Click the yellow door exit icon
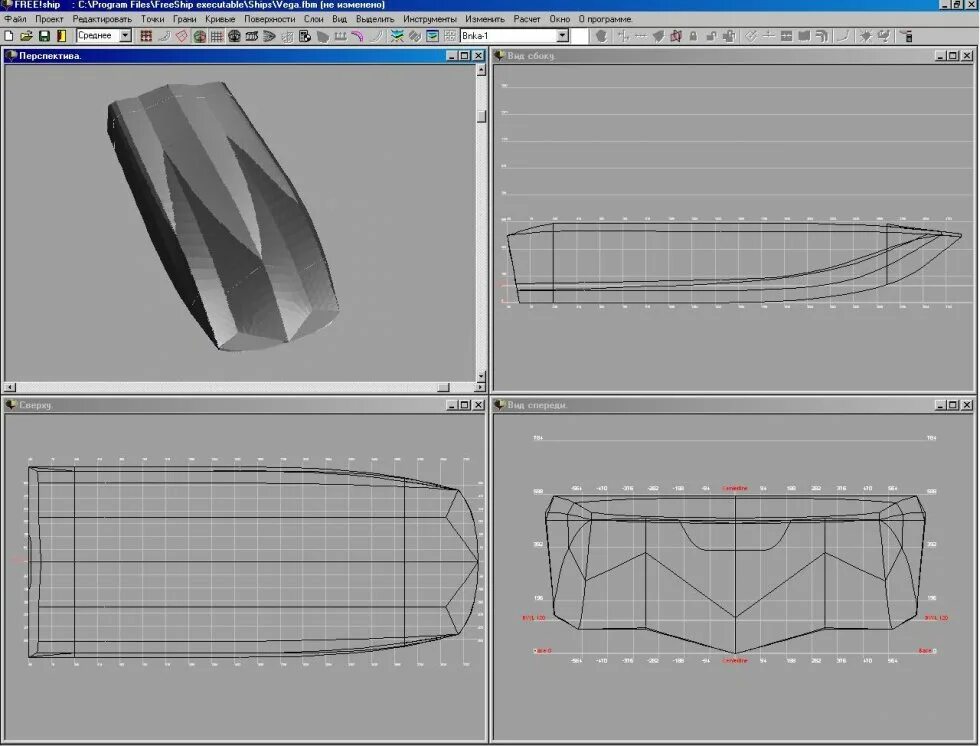The image size is (980, 746). [61, 36]
